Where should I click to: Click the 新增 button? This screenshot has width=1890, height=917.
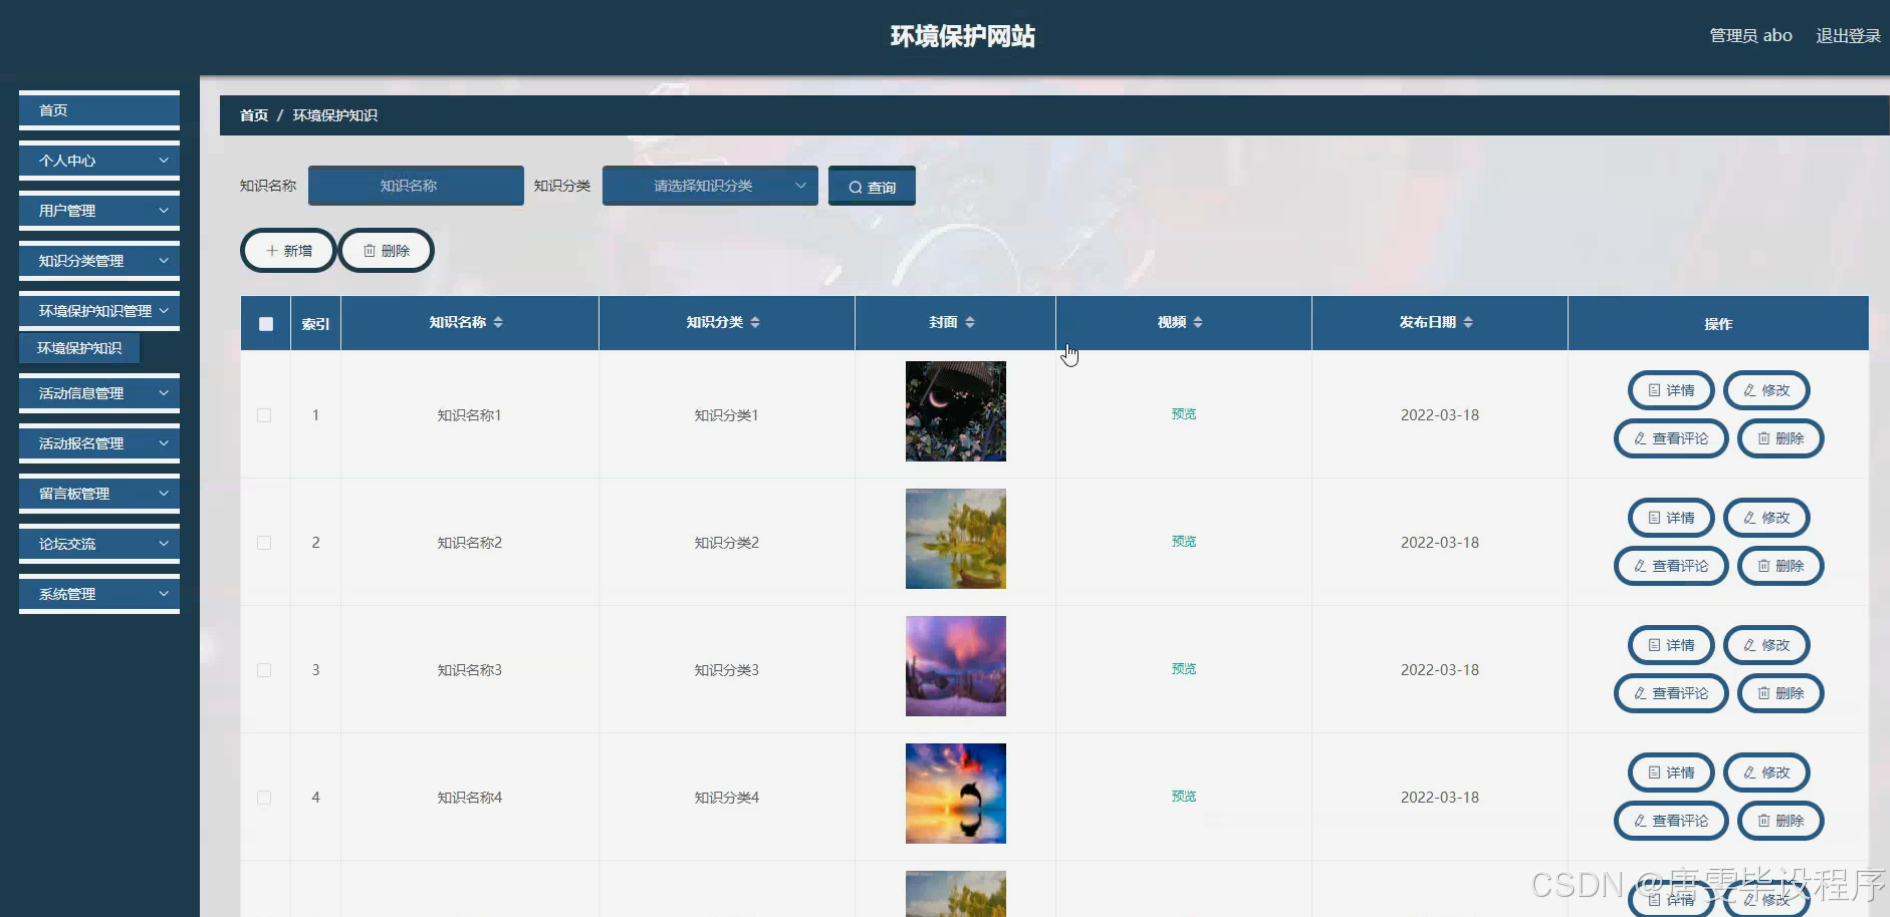tap(288, 250)
